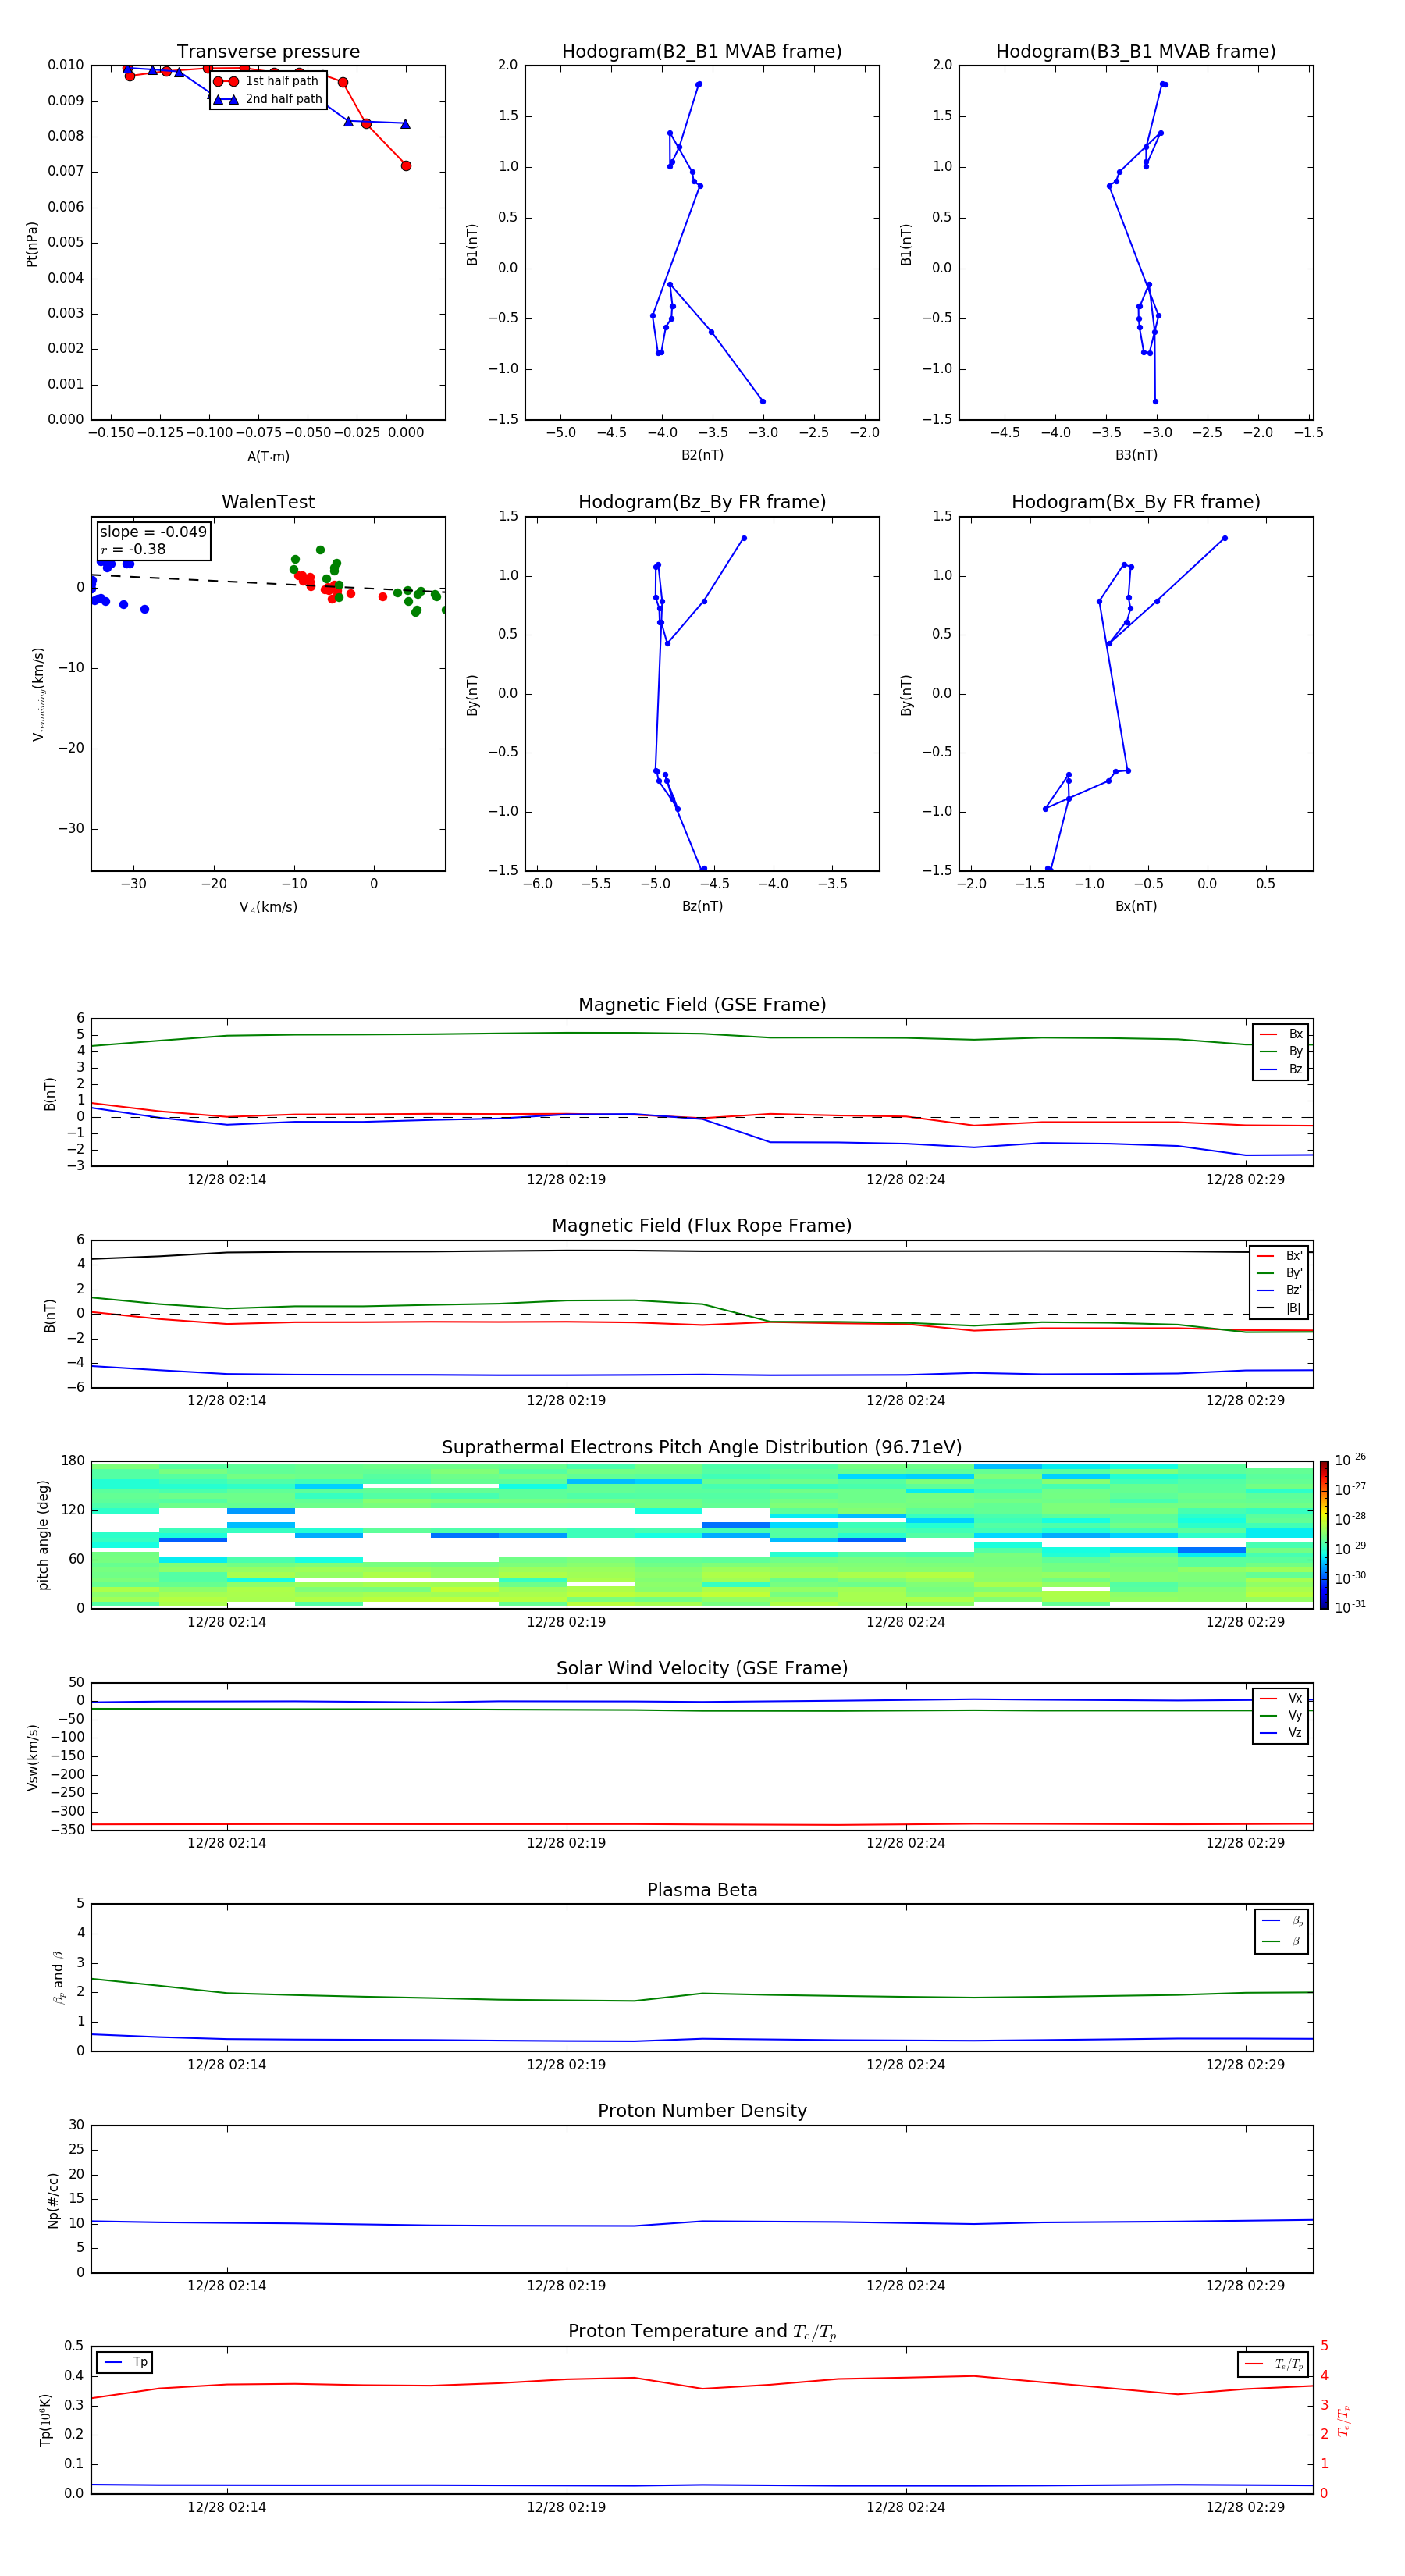
Task: Click the '10^-31' colorbar tick label
Action: (1350, 1607)
